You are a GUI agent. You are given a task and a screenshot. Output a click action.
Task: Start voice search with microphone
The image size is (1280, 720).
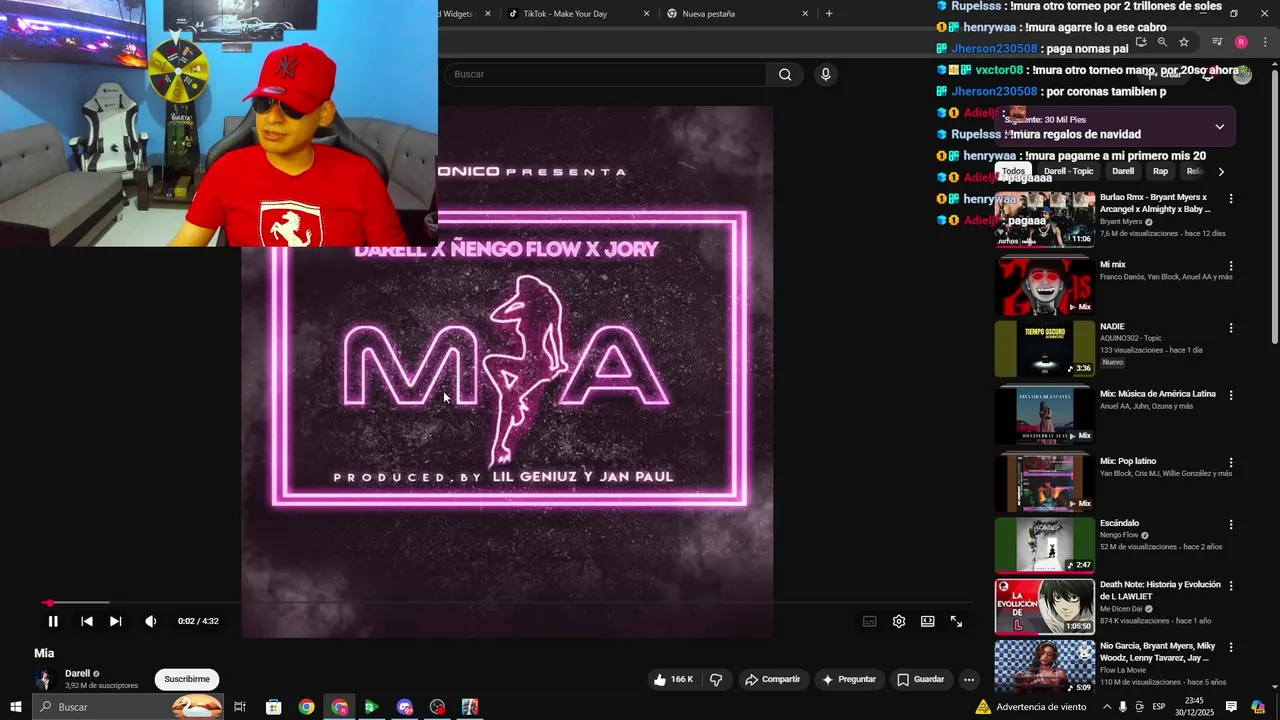[825, 74]
